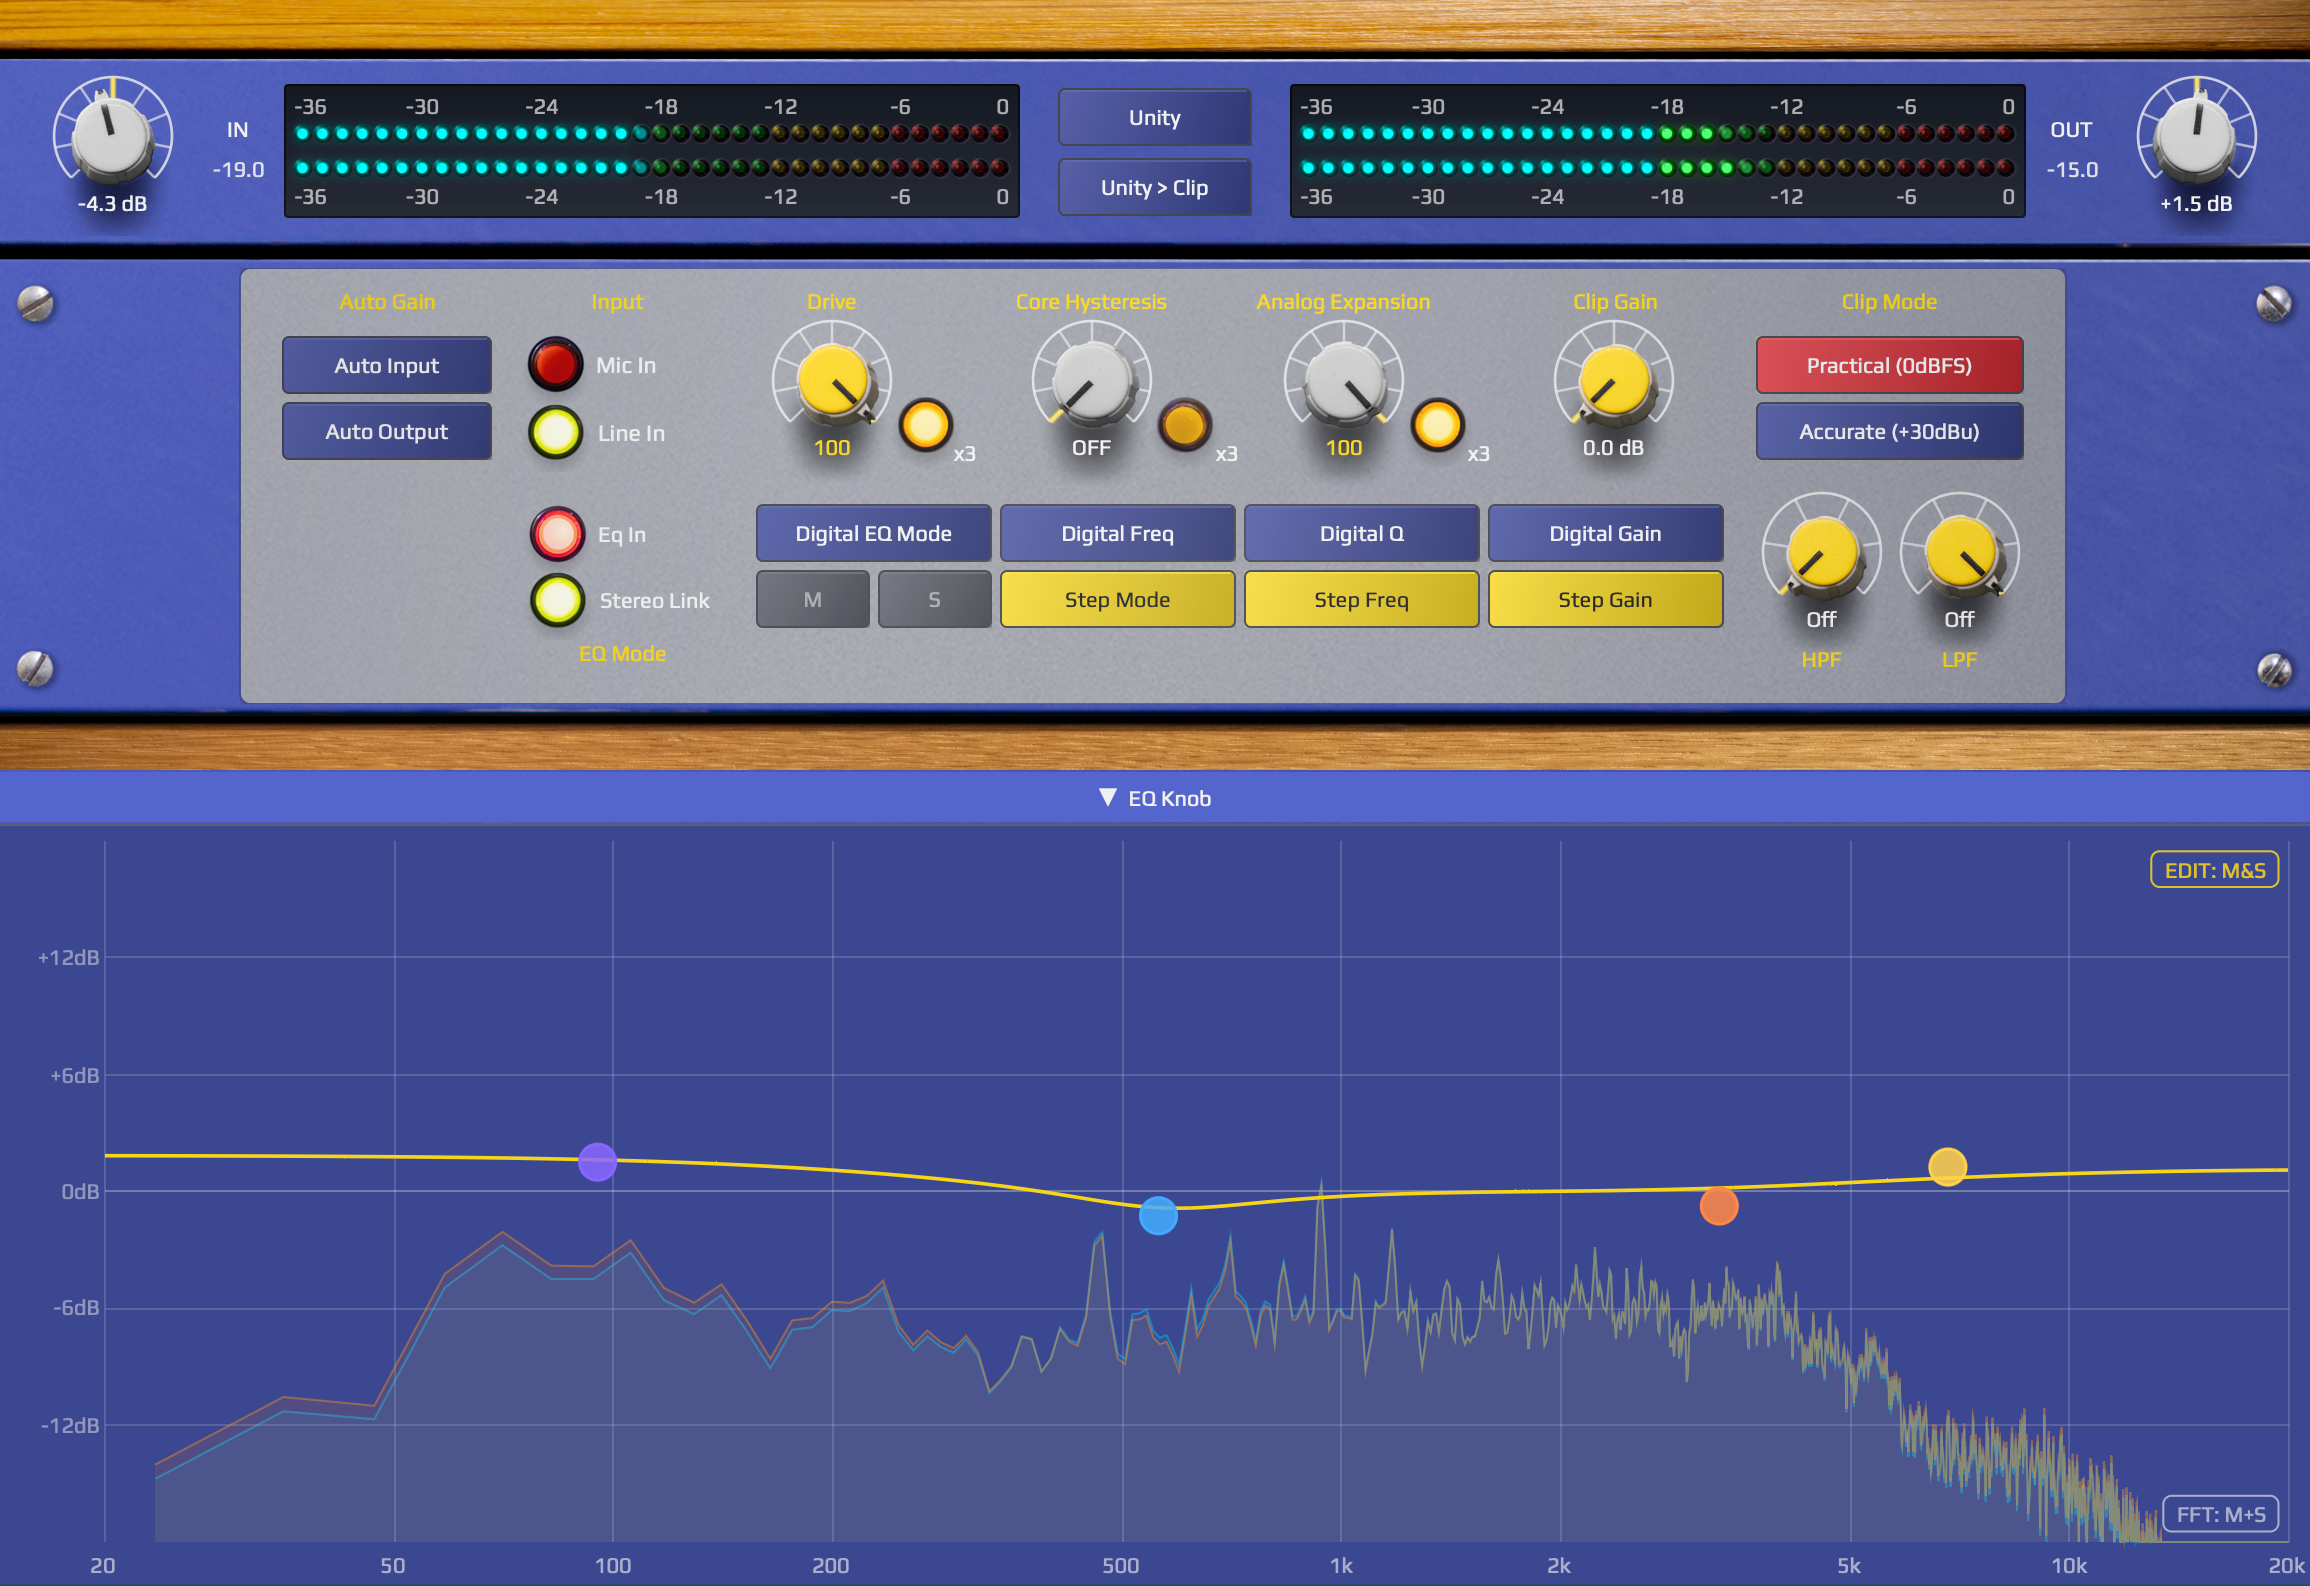Toggle the Analog Expansion x3 button

click(1437, 425)
